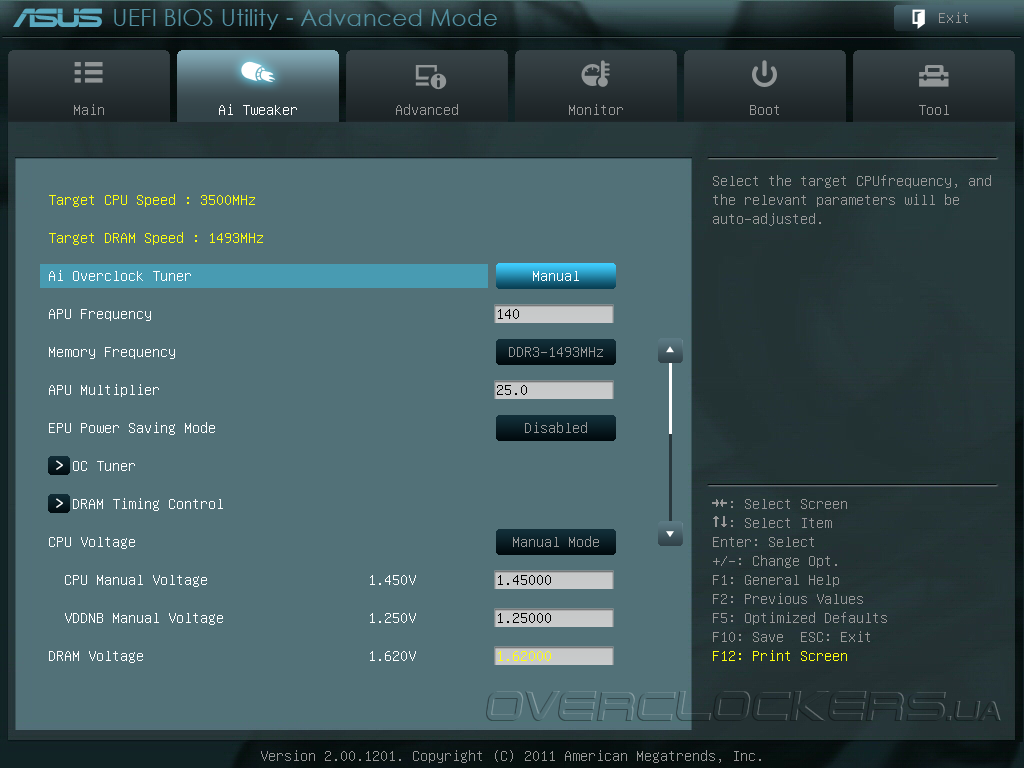The image size is (1024, 768).
Task: Click the APU Frequency label
Action: coord(100,314)
